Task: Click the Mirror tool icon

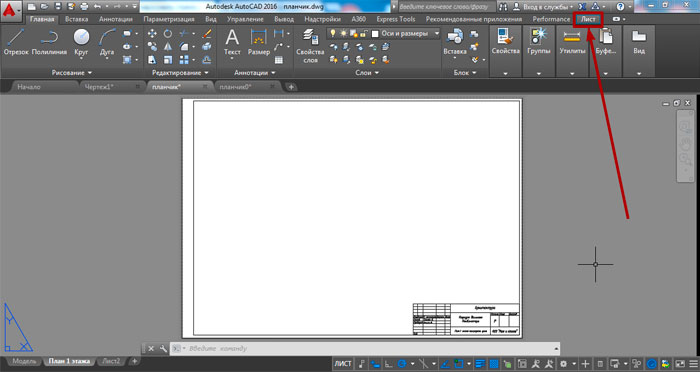Action: (167, 46)
